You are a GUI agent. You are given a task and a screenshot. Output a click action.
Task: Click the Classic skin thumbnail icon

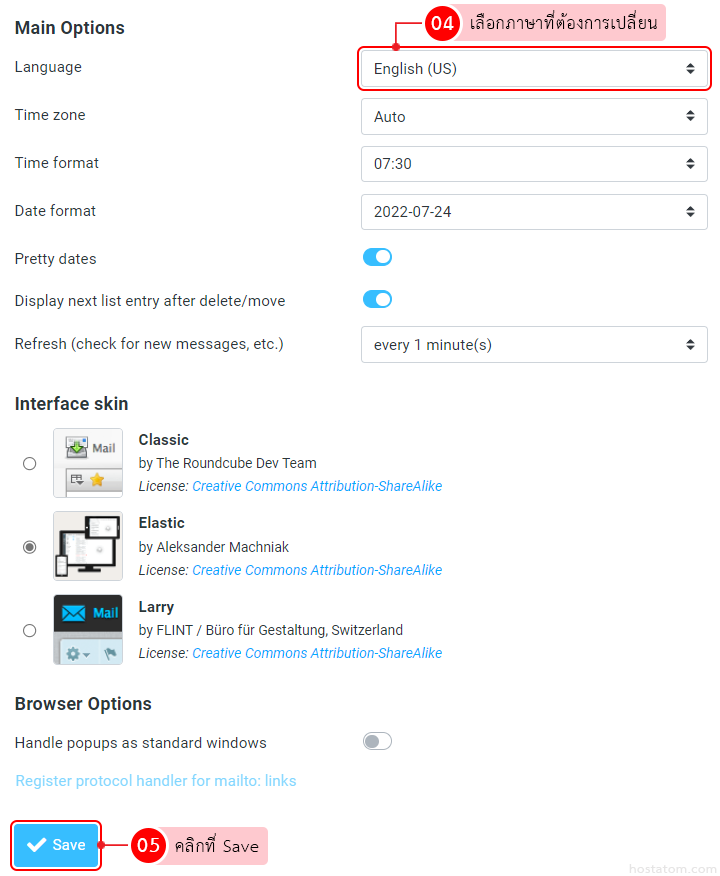point(88,463)
